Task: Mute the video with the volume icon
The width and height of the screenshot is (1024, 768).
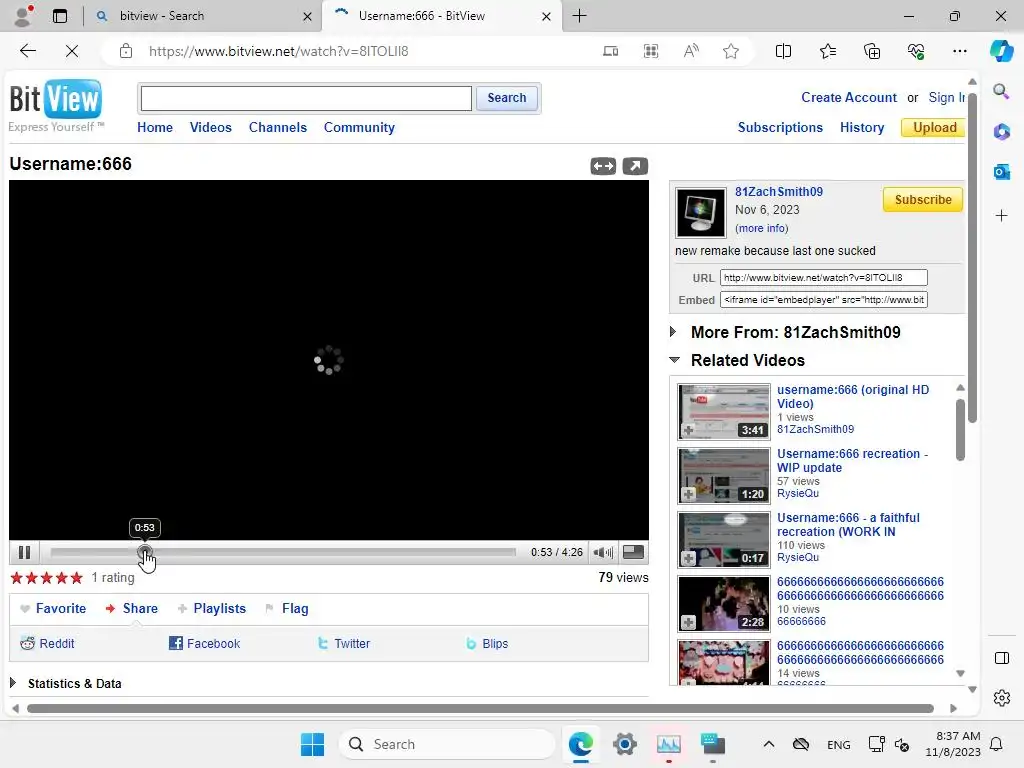Action: click(x=603, y=552)
